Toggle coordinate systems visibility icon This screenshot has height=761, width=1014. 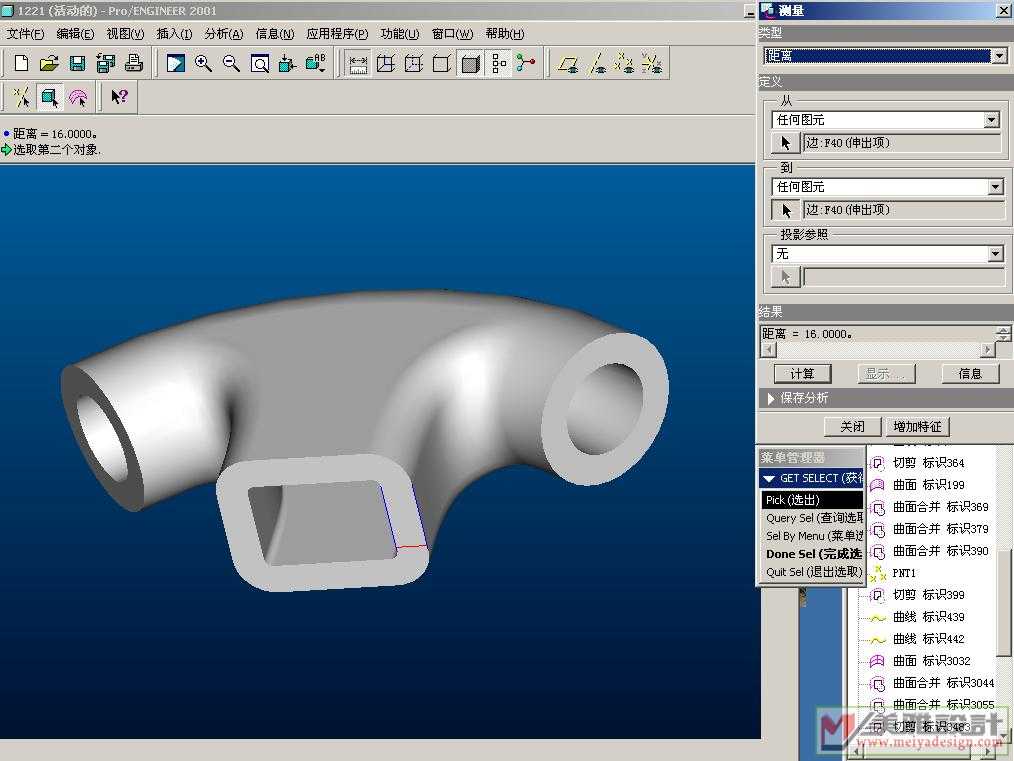coord(652,64)
